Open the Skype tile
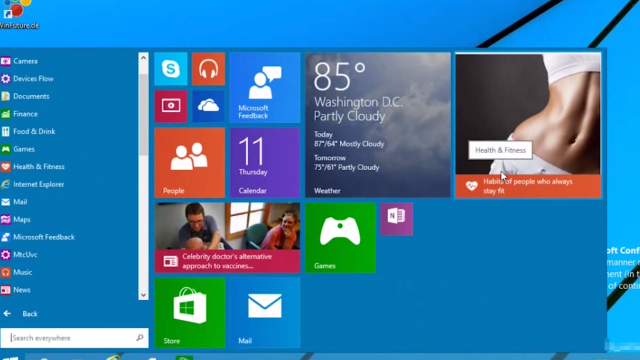Viewport: 640px width, 360px height. 171,69
